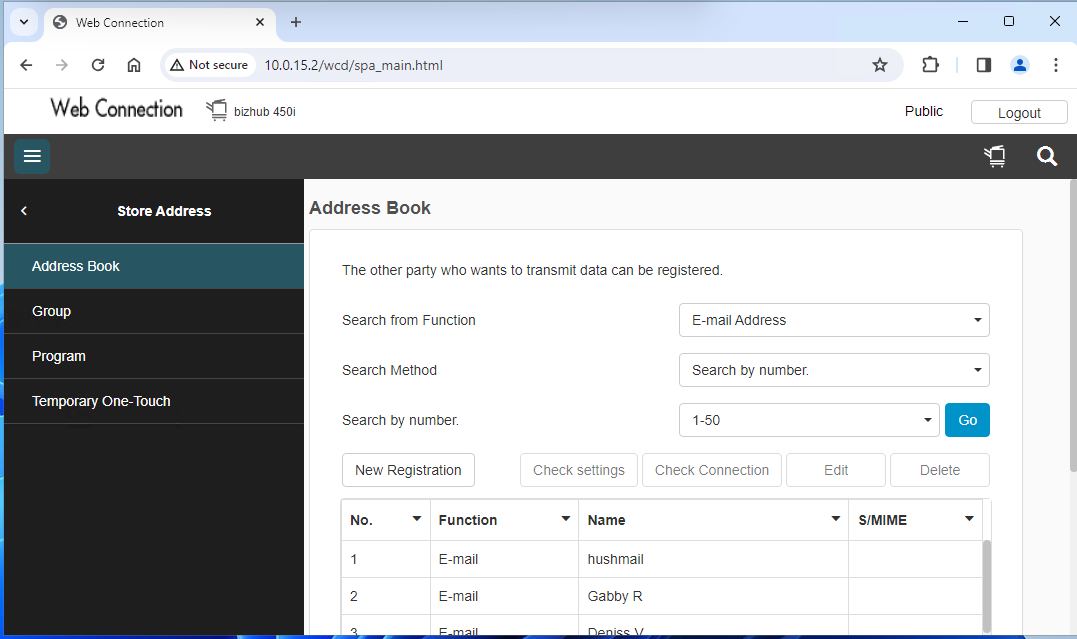Close the Web Connection tab
Viewport: 1077px width, 639px height.
point(260,22)
